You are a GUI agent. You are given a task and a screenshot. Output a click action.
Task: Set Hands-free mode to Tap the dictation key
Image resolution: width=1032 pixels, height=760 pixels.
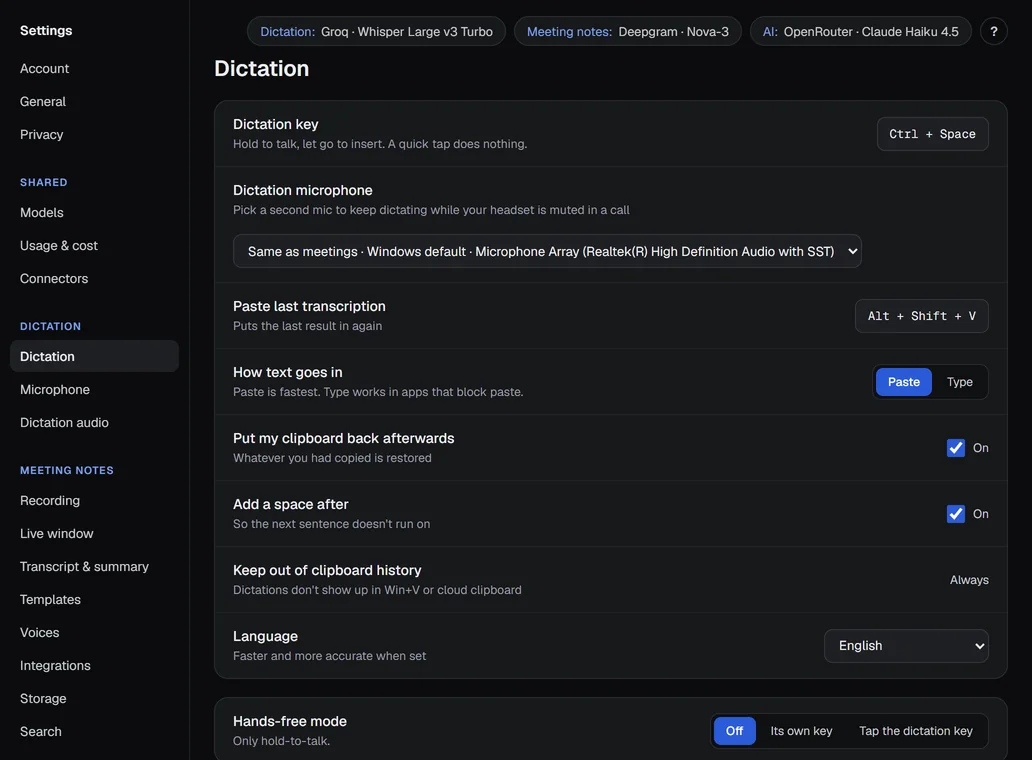coord(916,731)
